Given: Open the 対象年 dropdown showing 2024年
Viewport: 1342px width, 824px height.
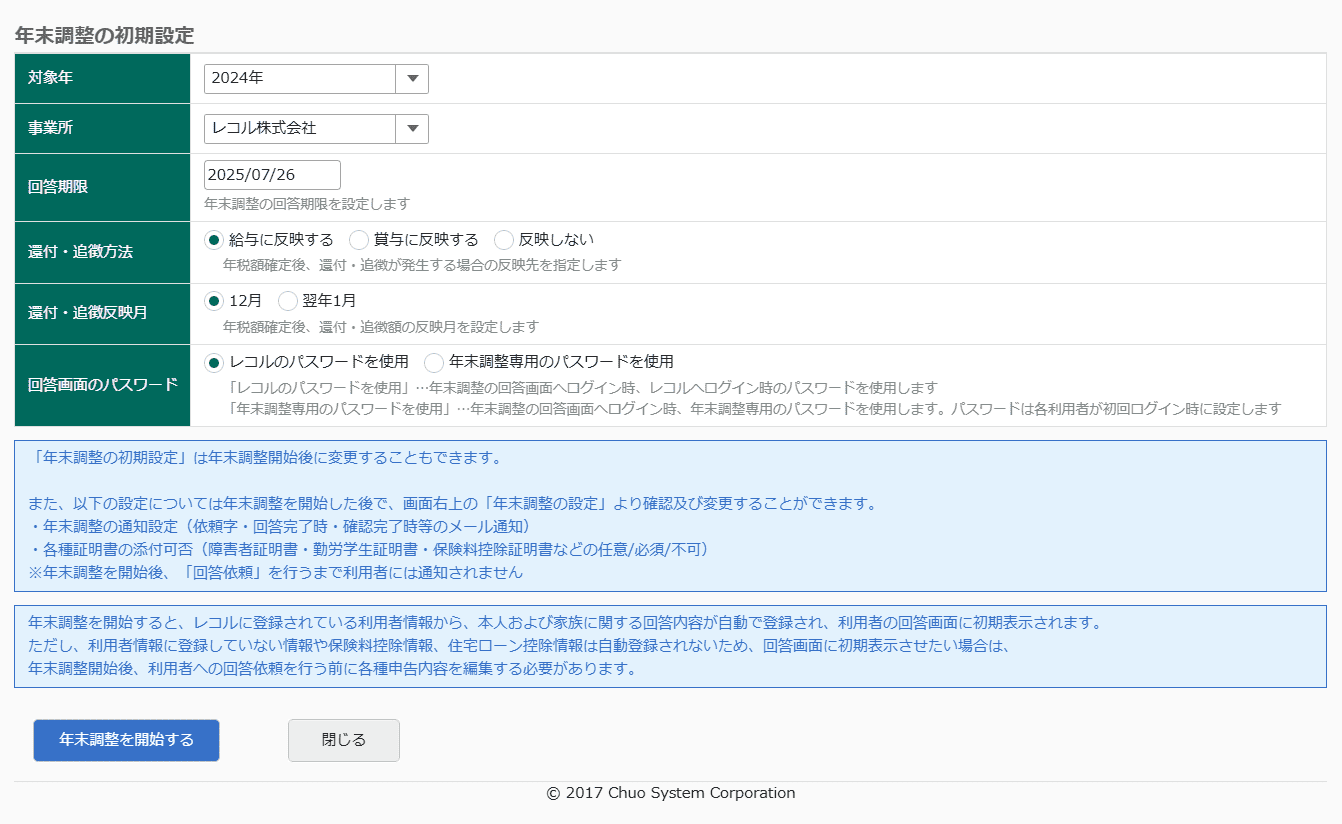Looking at the screenshot, I should coord(316,78).
